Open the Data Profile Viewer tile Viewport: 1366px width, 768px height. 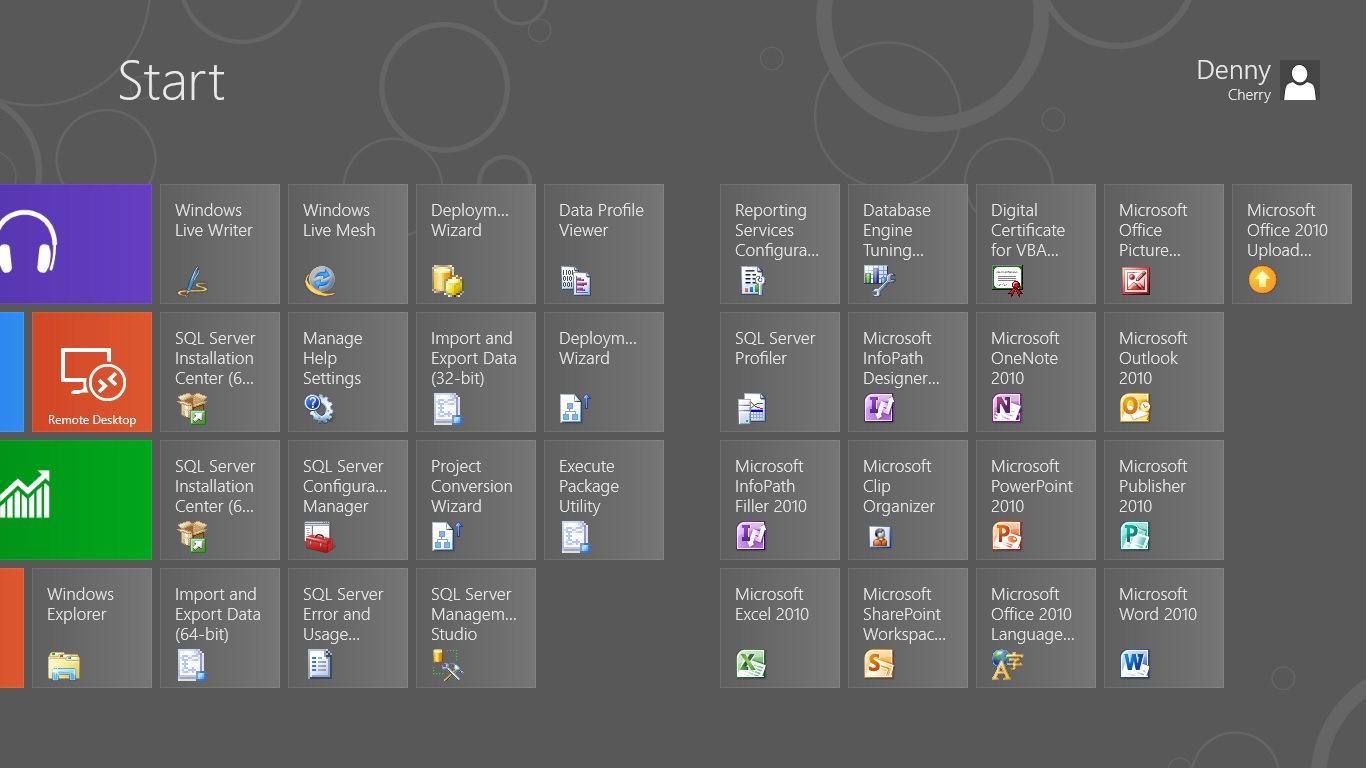(x=604, y=244)
